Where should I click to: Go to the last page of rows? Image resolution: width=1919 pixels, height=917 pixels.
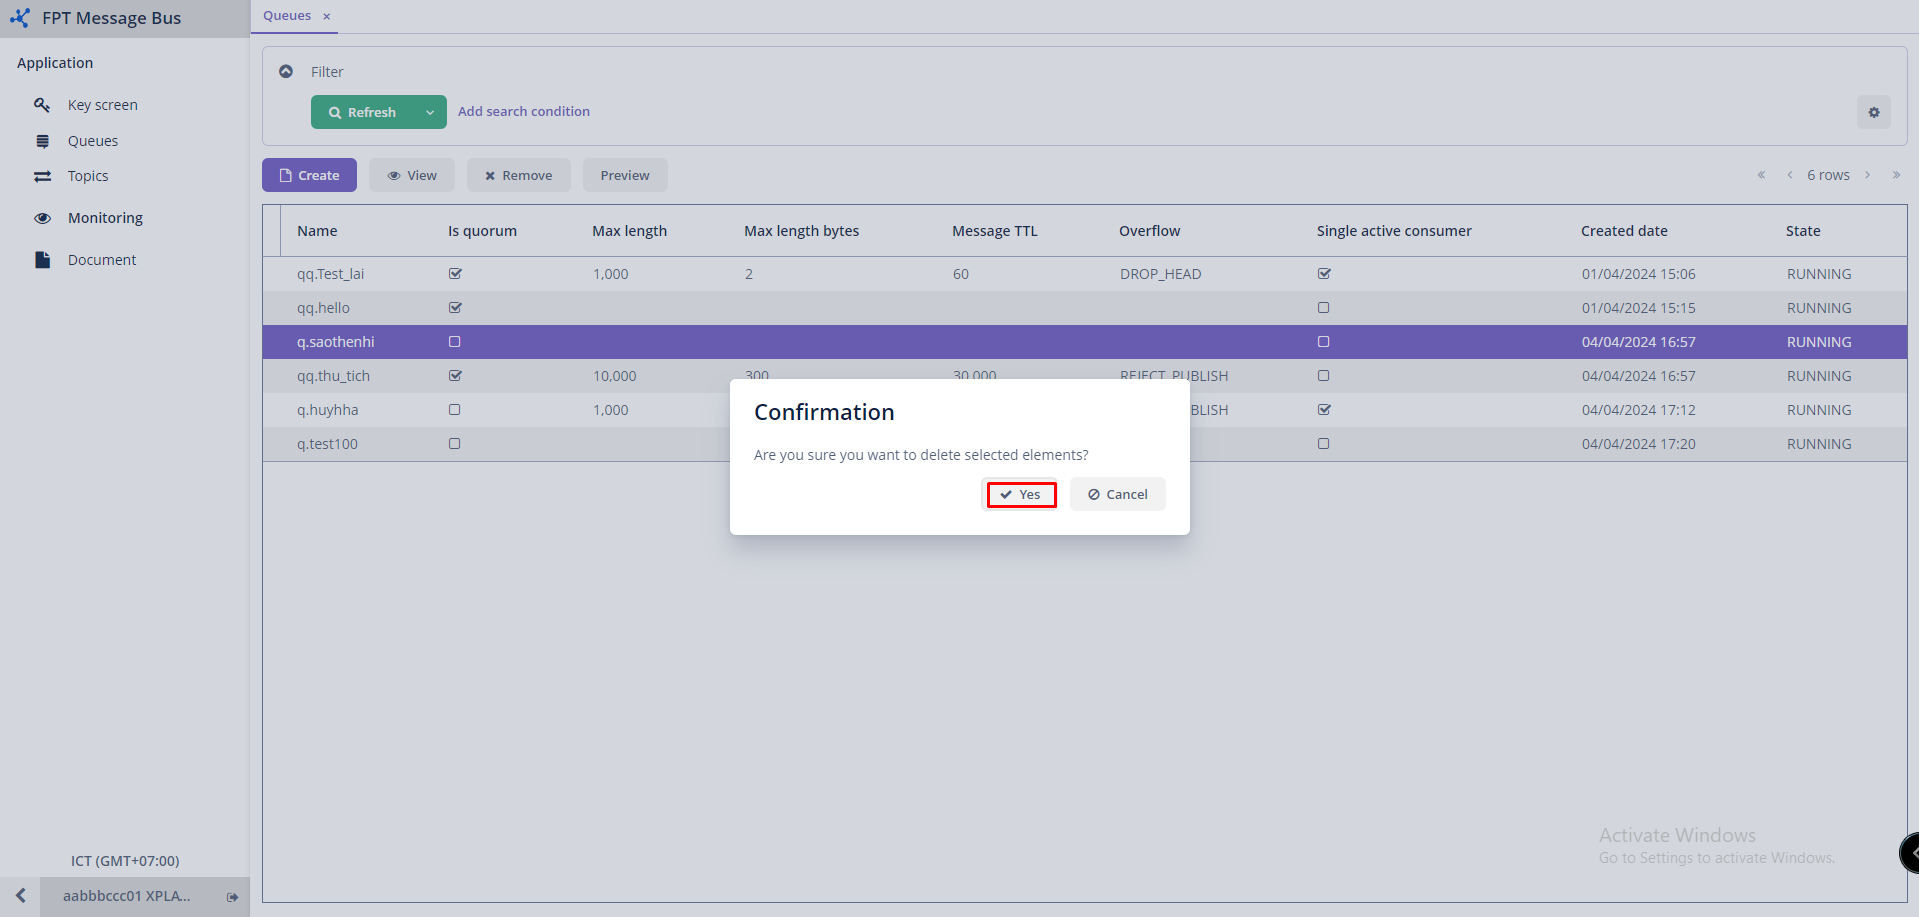click(1895, 175)
